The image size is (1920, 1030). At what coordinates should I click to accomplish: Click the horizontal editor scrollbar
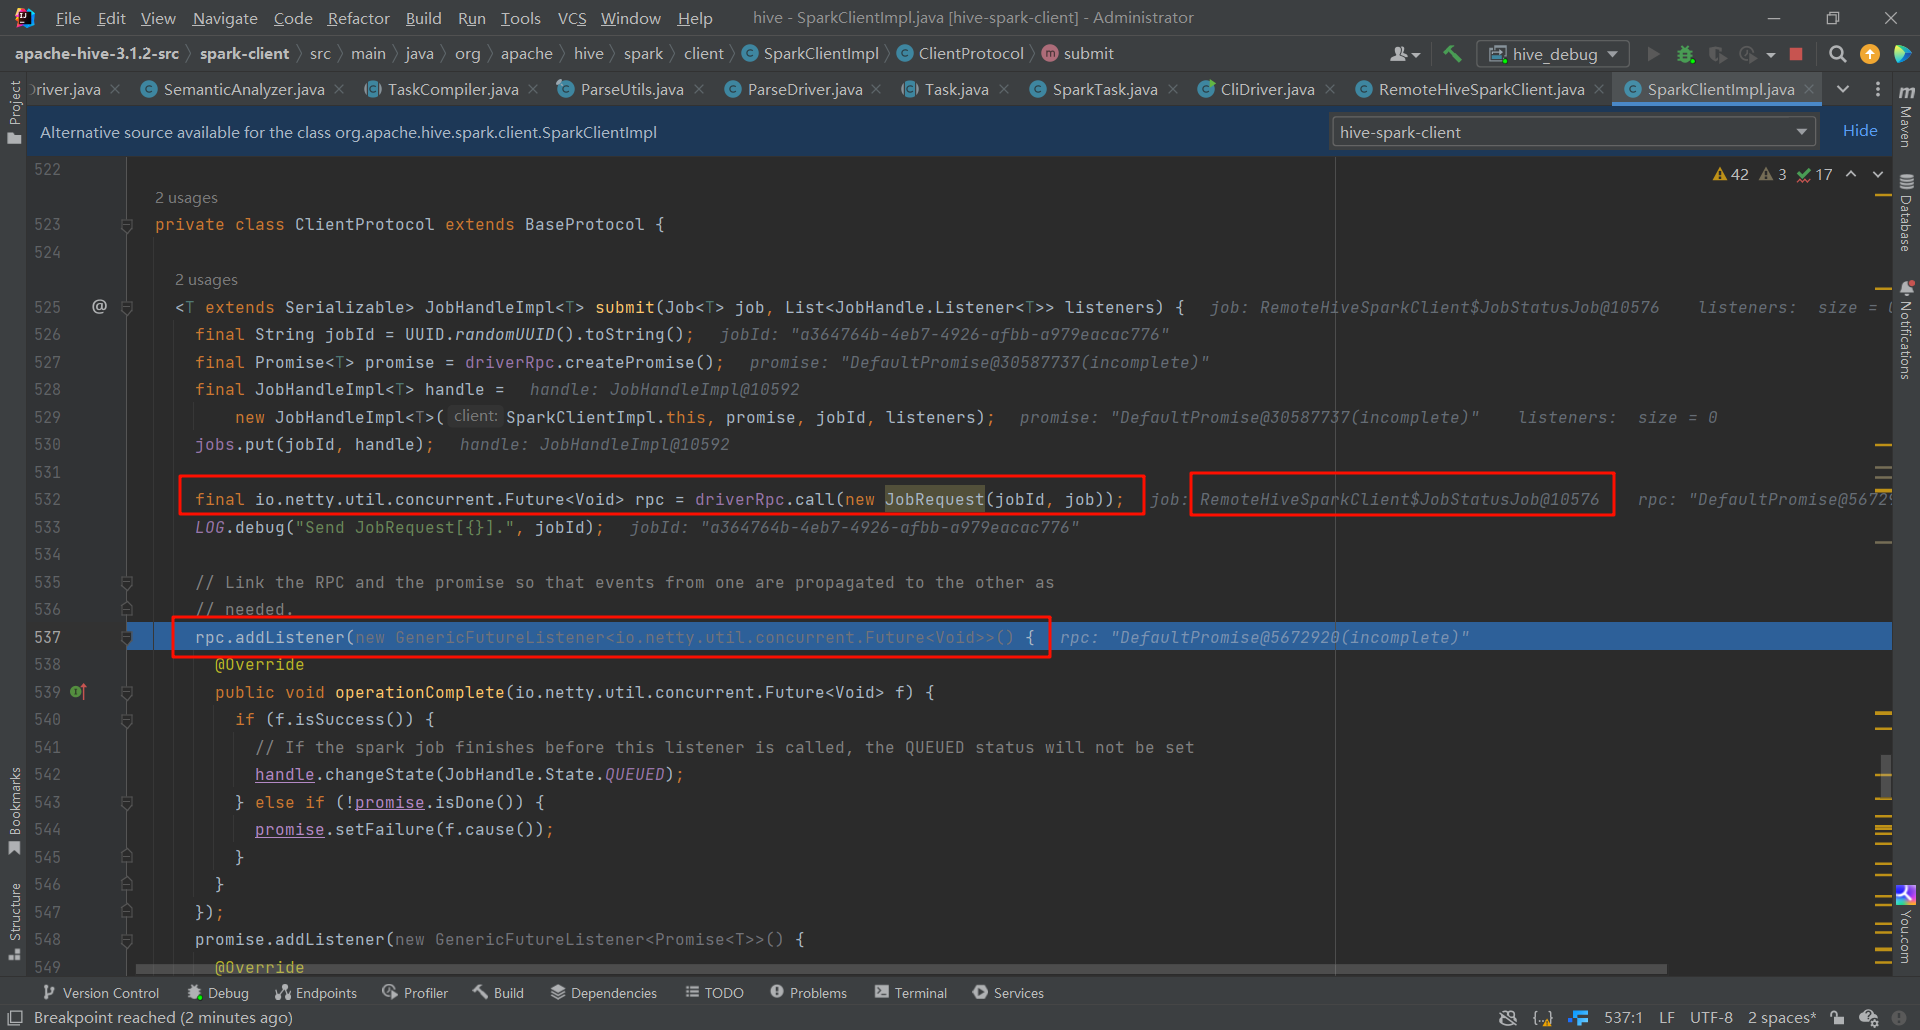900,969
